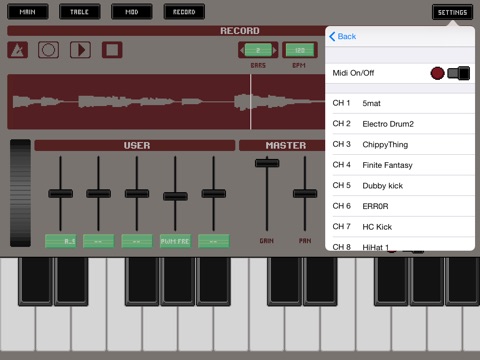Increase bars with the right arrow

pos(275,51)
